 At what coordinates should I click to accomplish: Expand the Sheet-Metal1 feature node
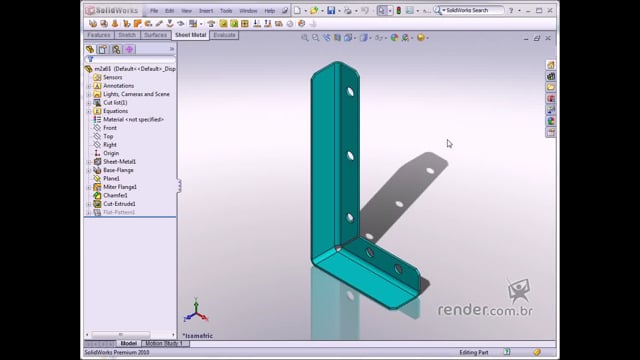(x=89, y=162)
